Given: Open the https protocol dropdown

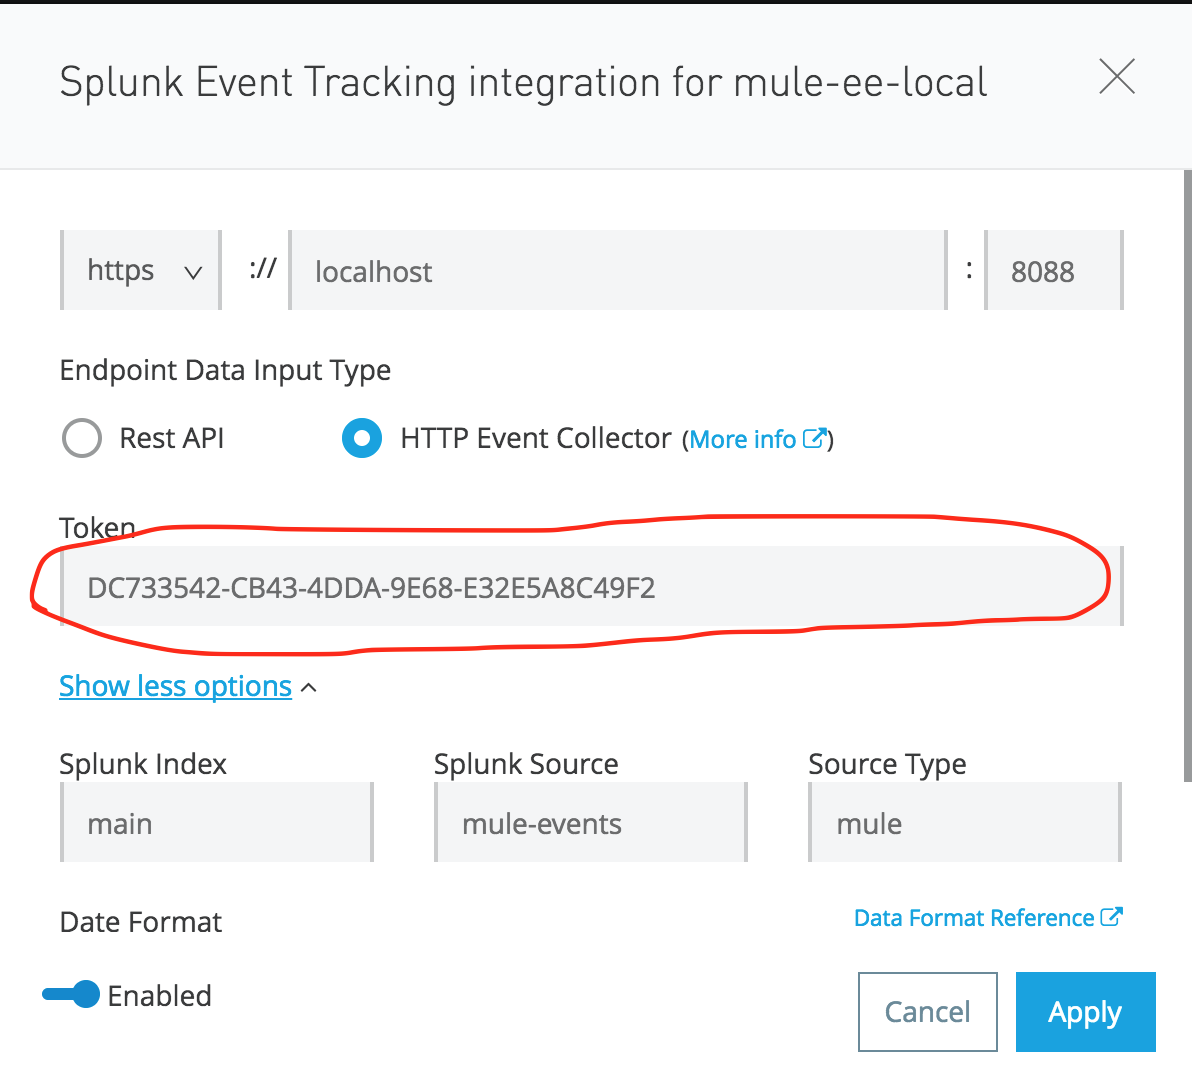Looking at the screenshot, I should pyautogui.click(x=141, y=271).
